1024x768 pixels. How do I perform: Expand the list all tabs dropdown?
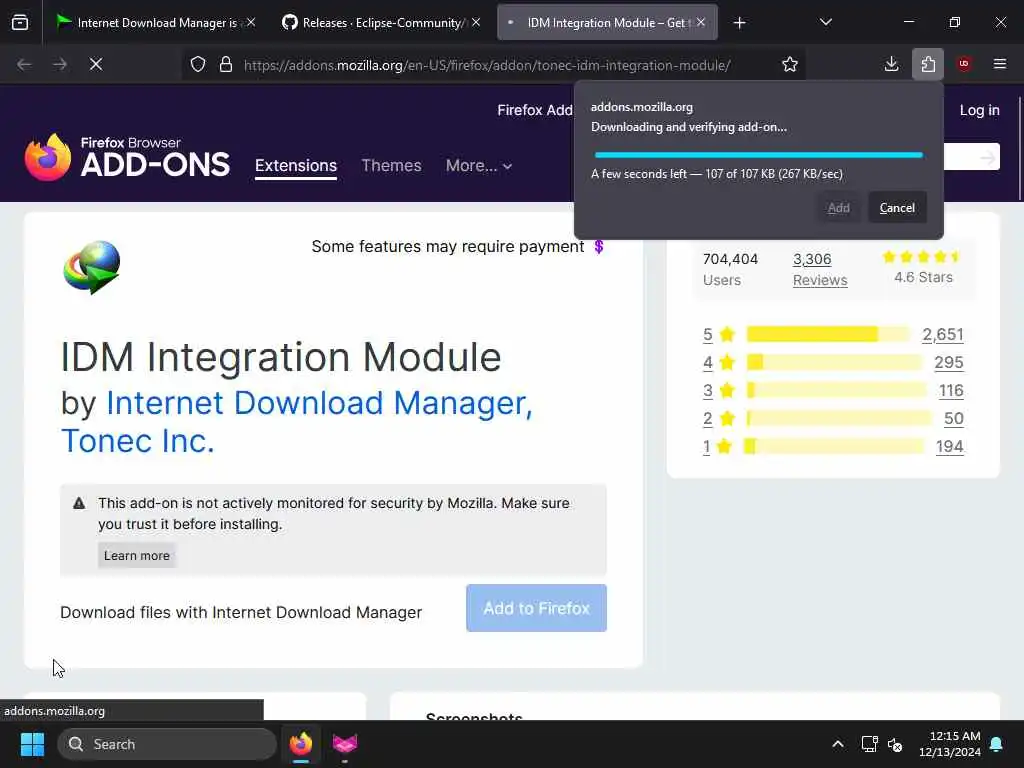pyautogui.click(x=825, y=23)
